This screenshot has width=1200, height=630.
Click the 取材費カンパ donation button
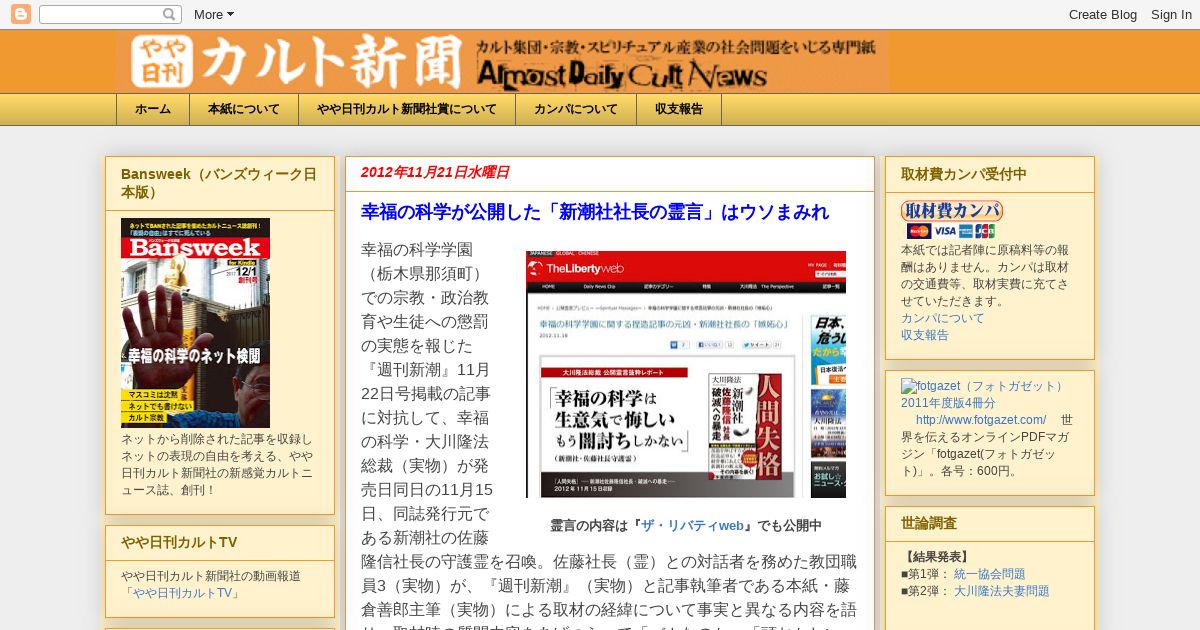pos(952,211)
